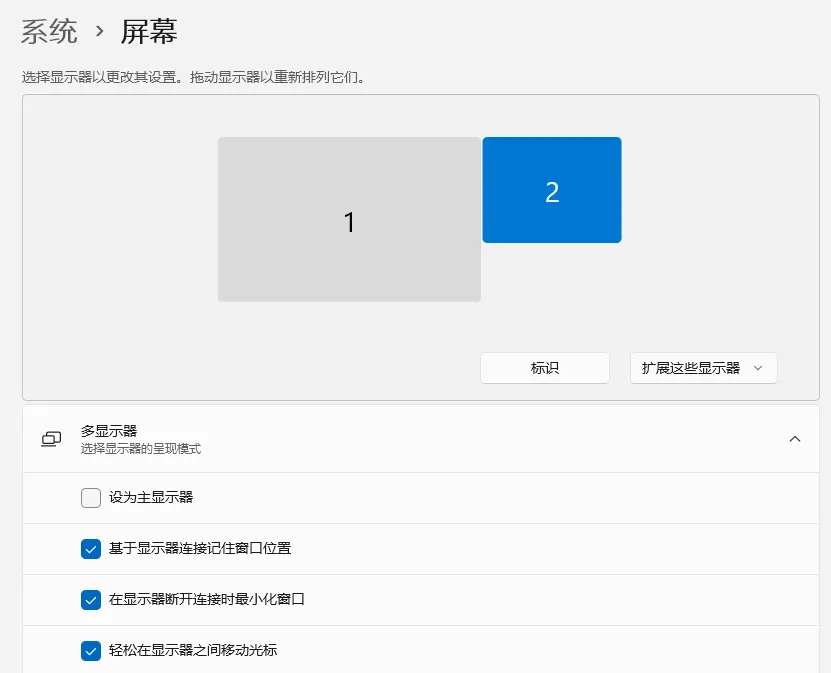The height and width of the screenshot is (673, 831).
Task: Uncheck 在显示器断开连接时最小化窗口
Action: (91, 599)
